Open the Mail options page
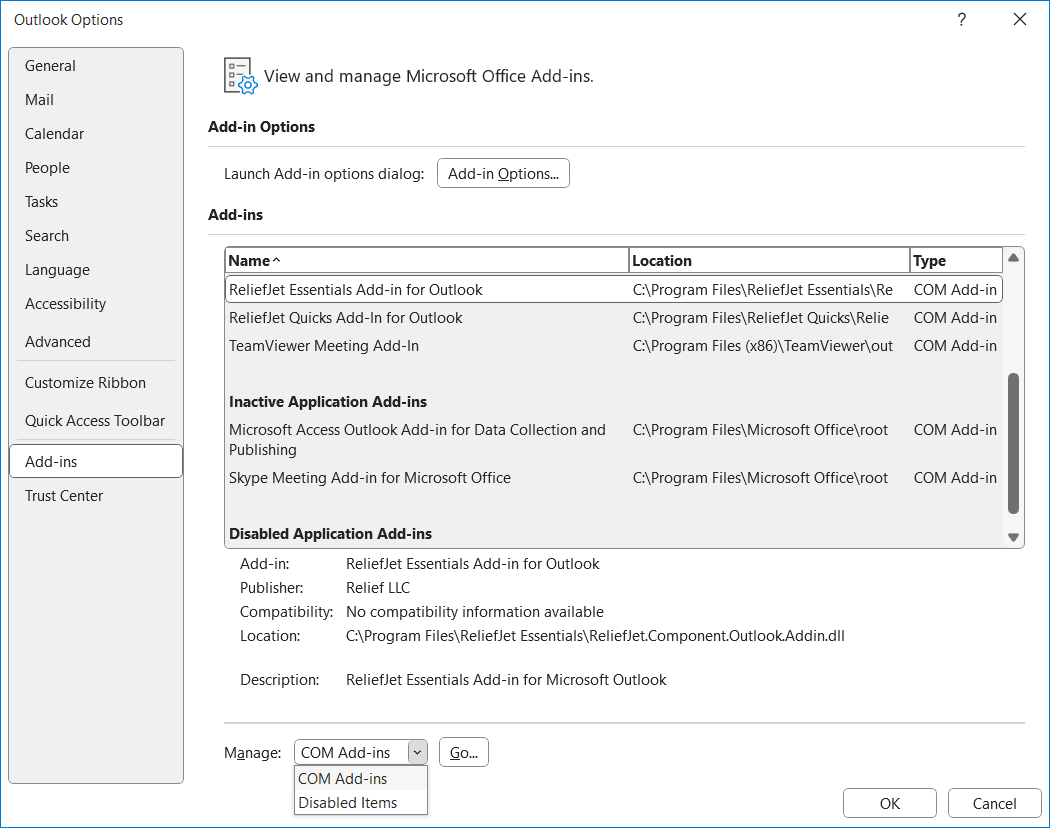This screenshot has width=1050, height=828. pos(96,100)
